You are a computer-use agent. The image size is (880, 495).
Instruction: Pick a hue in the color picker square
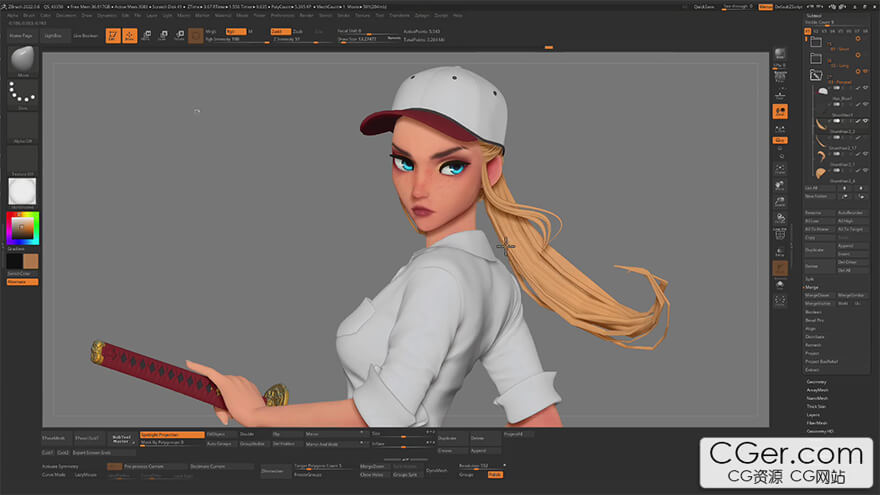click(22, 228)
